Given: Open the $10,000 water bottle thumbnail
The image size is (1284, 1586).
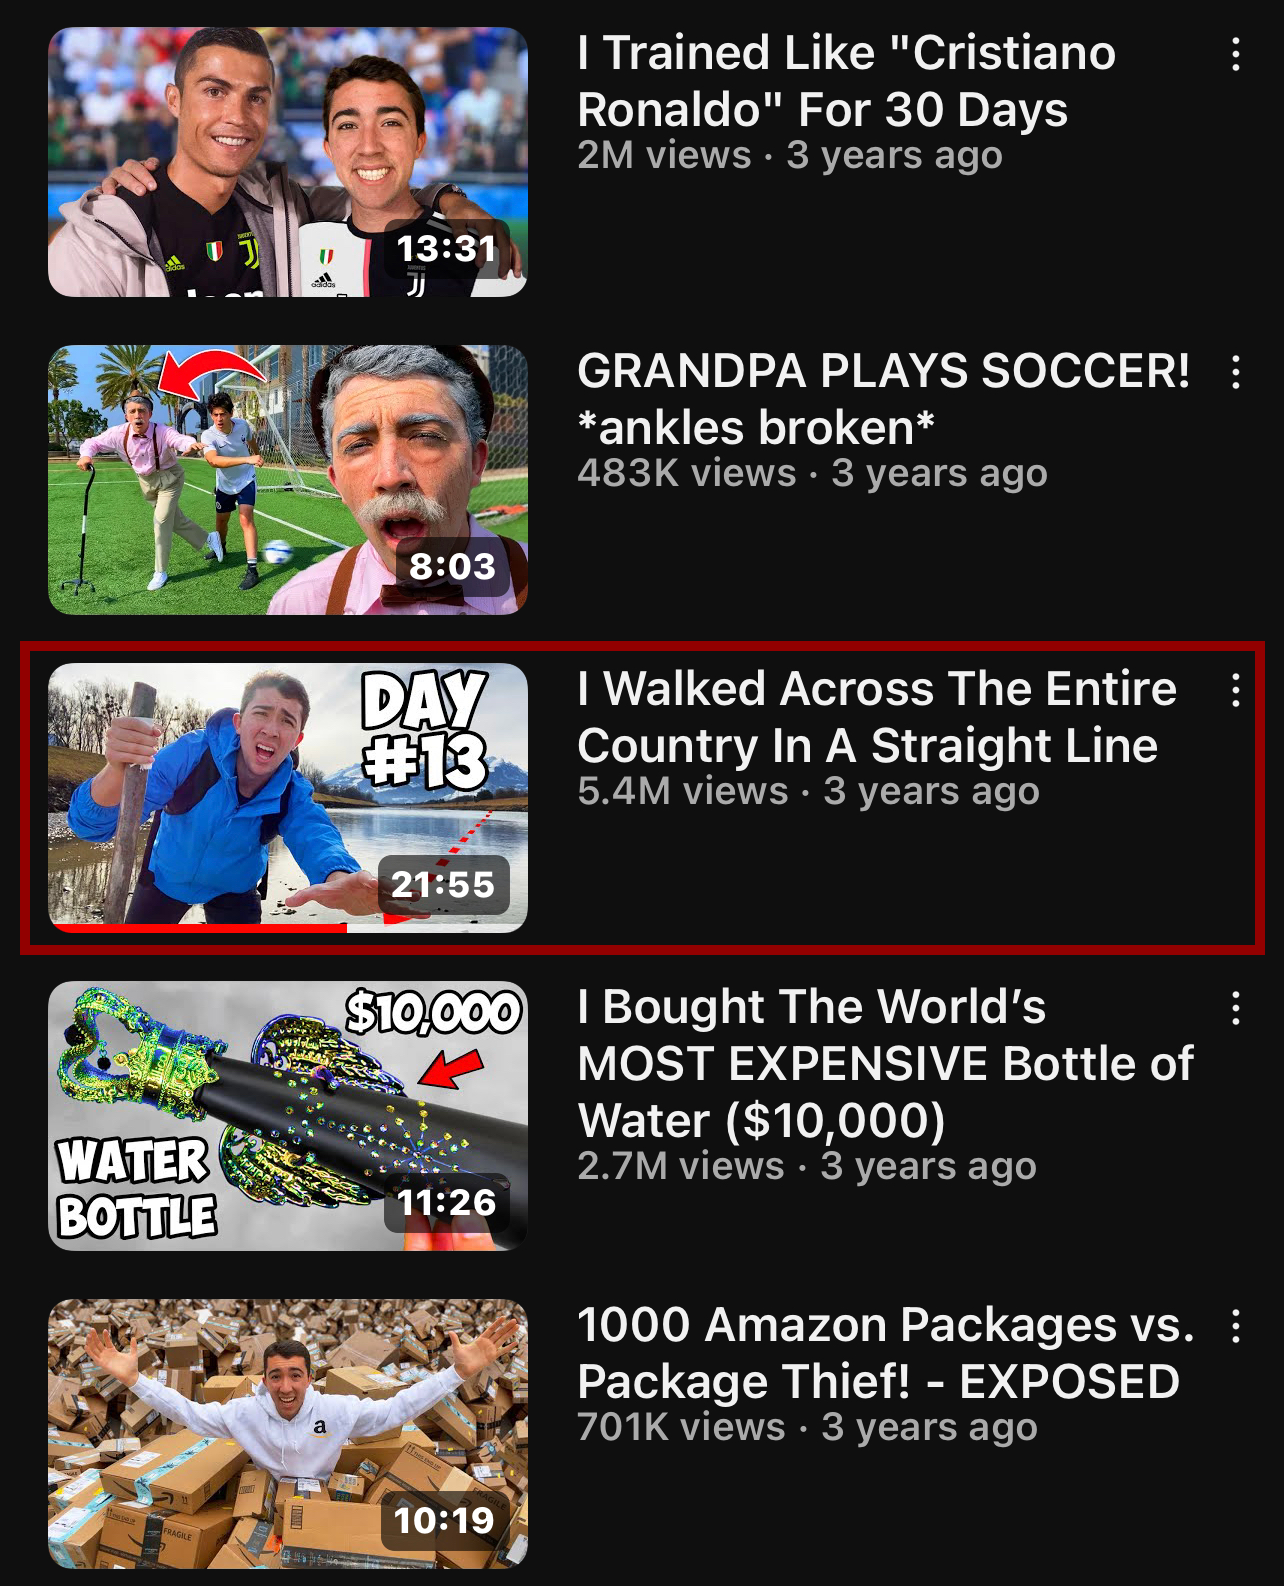Looking at the screenshot, I should (x=288, y=1116).
